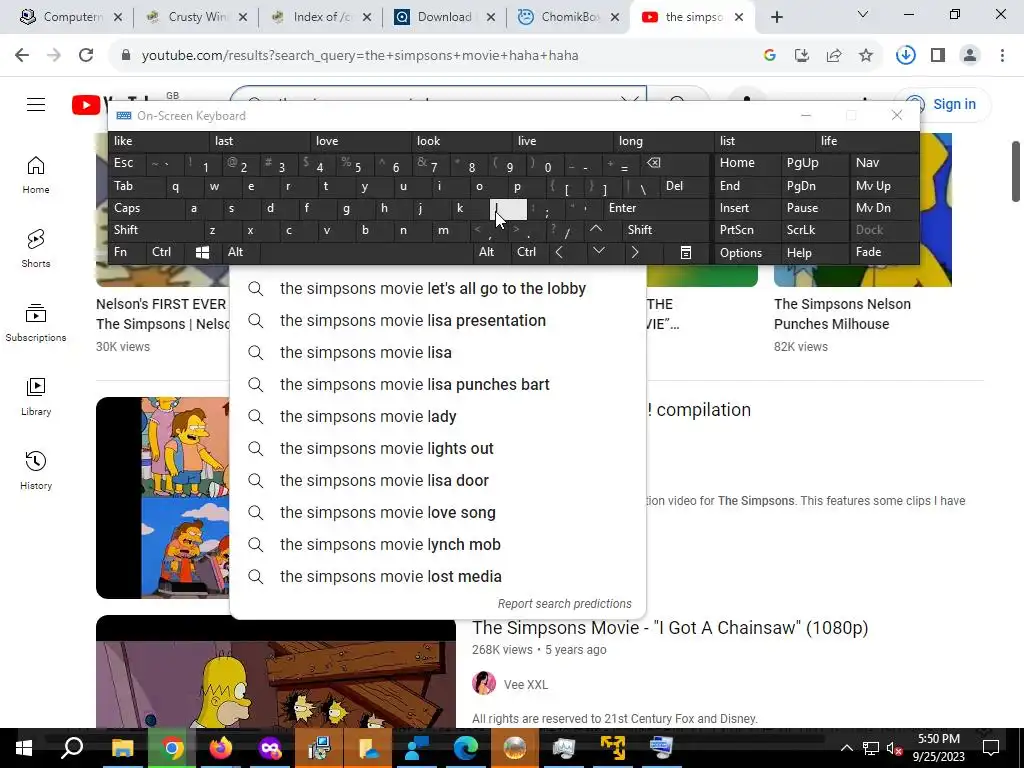This screenshot has width=1024, height=768.
Task: Click Windows logo key on On-Screen Keyboard
Action: (x=202, y=253)
